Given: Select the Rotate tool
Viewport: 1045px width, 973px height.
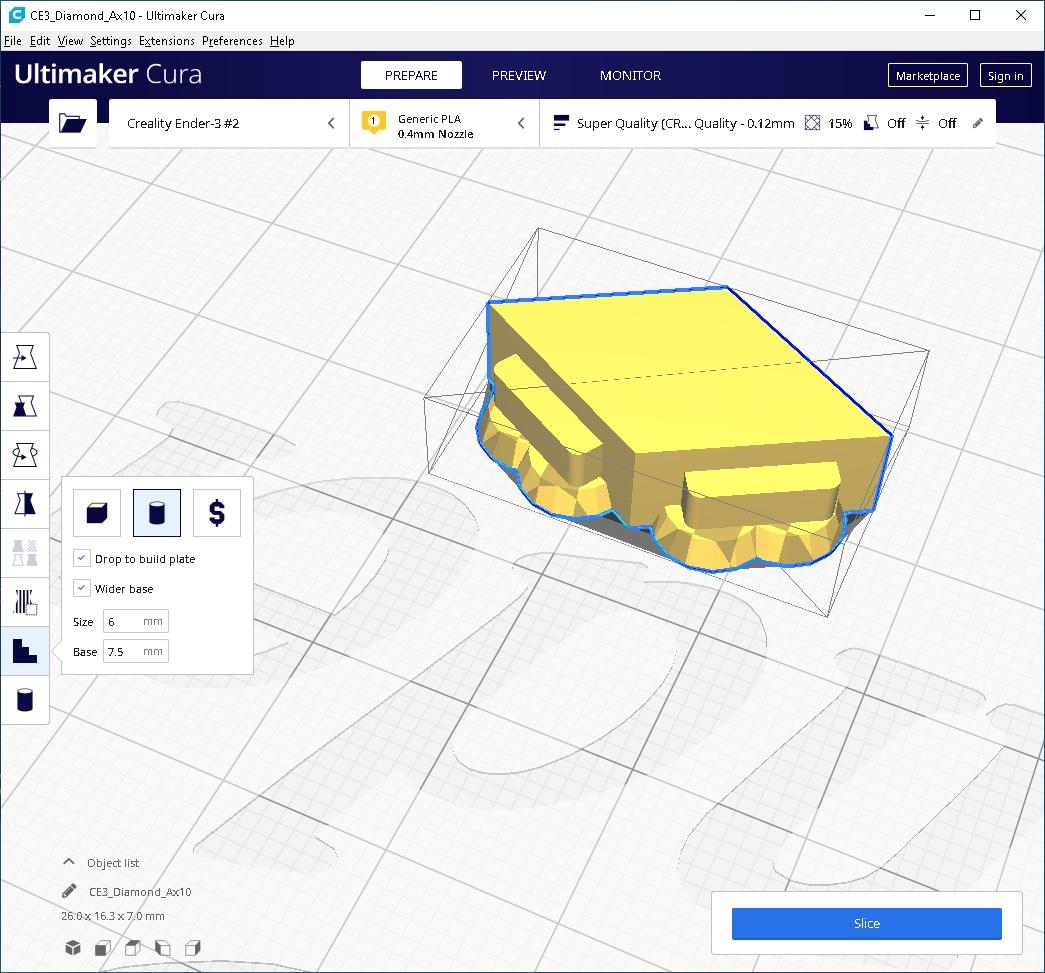Looking at the screenshot, I should pos(25,454).
